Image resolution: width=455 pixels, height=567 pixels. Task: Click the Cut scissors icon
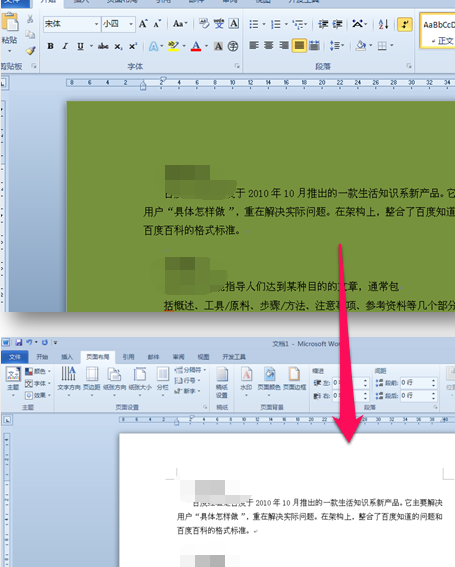[x=30, y=19]
